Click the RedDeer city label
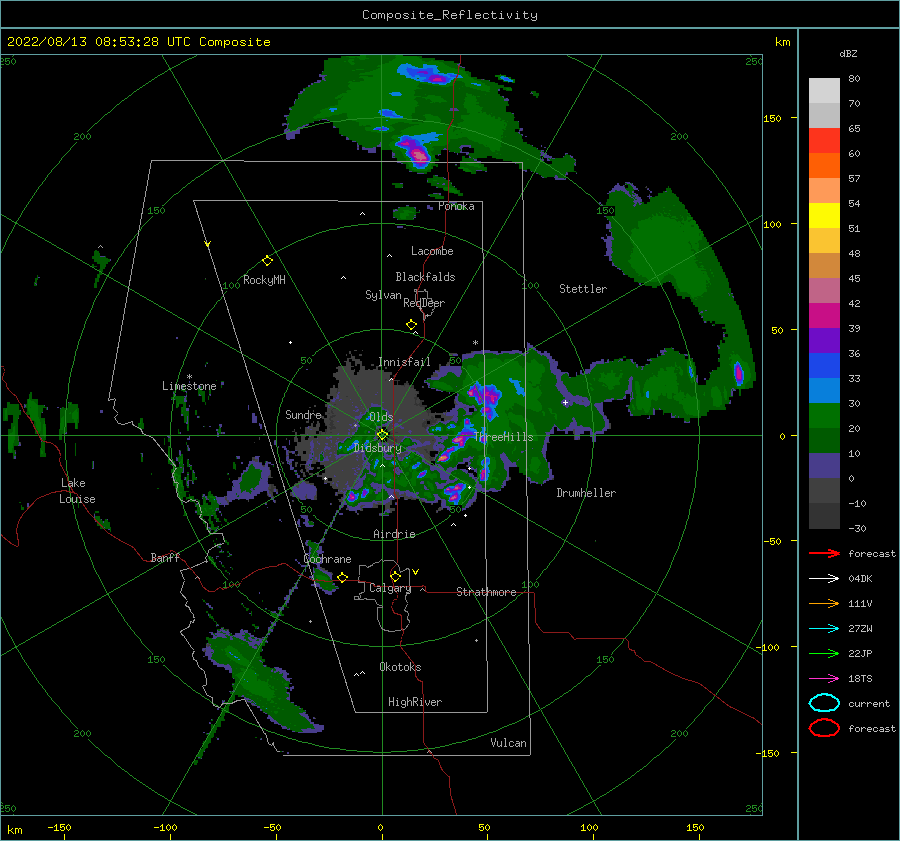900x841 pixels. [424, 303]
